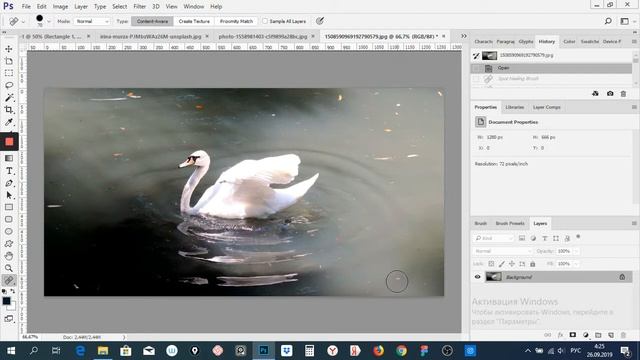Viewport: 640px width, 360px height.
Task: Click the History snapshot thumbnail
Action: [489, 56]
